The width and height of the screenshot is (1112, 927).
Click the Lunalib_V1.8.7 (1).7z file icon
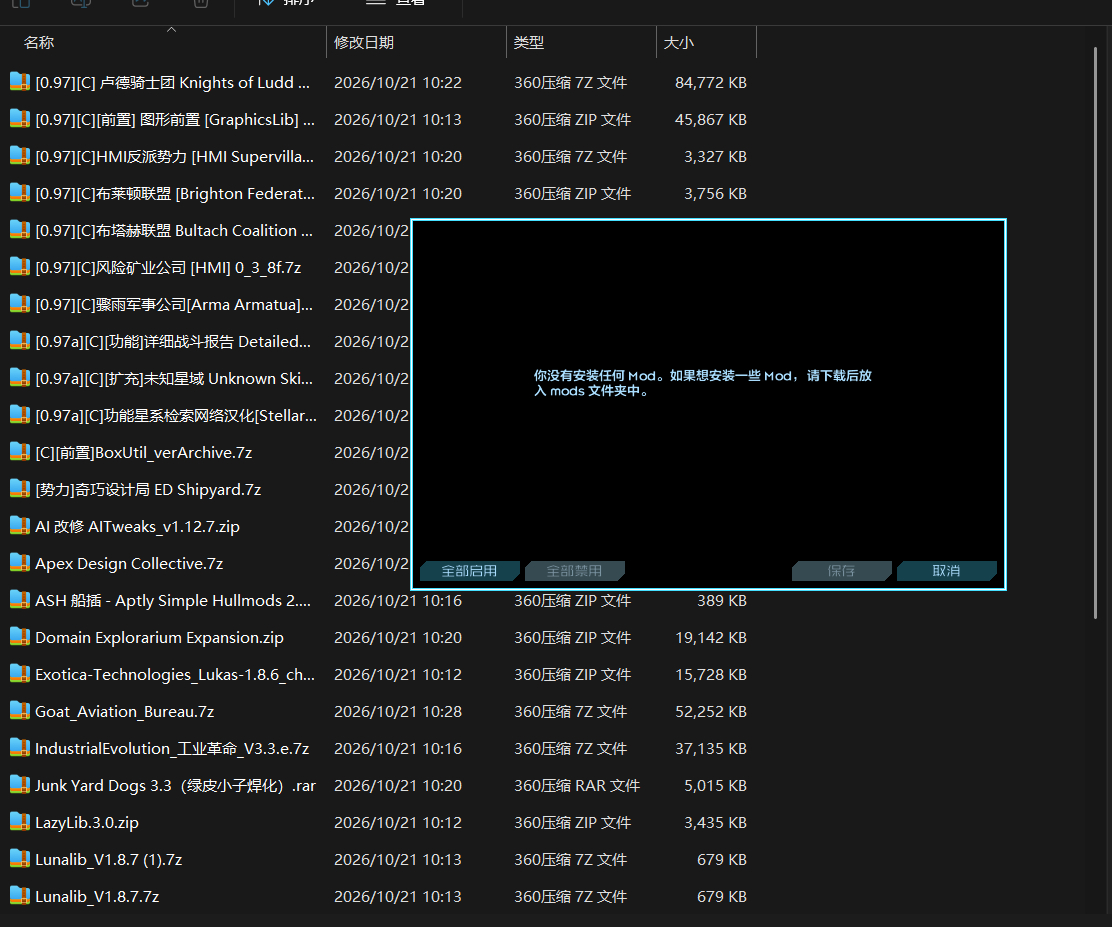click(20, 859)
